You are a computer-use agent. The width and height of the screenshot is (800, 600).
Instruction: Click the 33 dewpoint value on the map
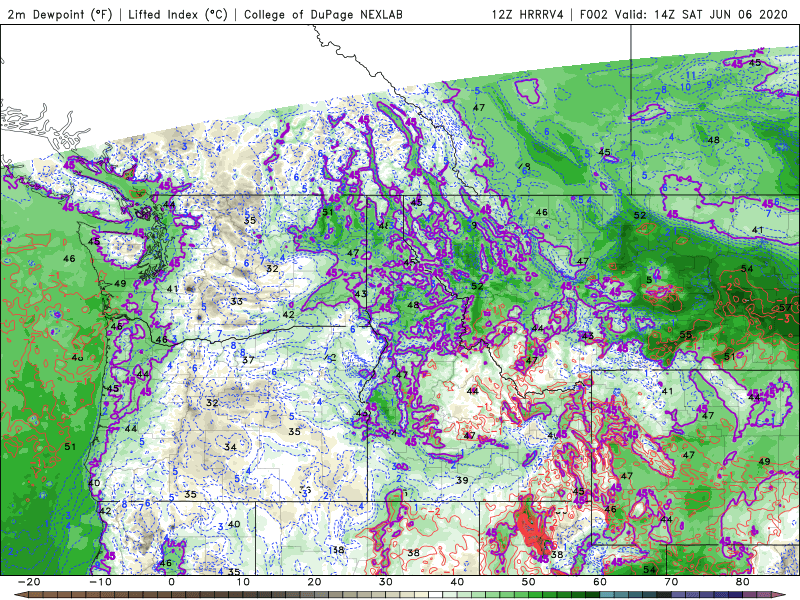tap(236, 302)
